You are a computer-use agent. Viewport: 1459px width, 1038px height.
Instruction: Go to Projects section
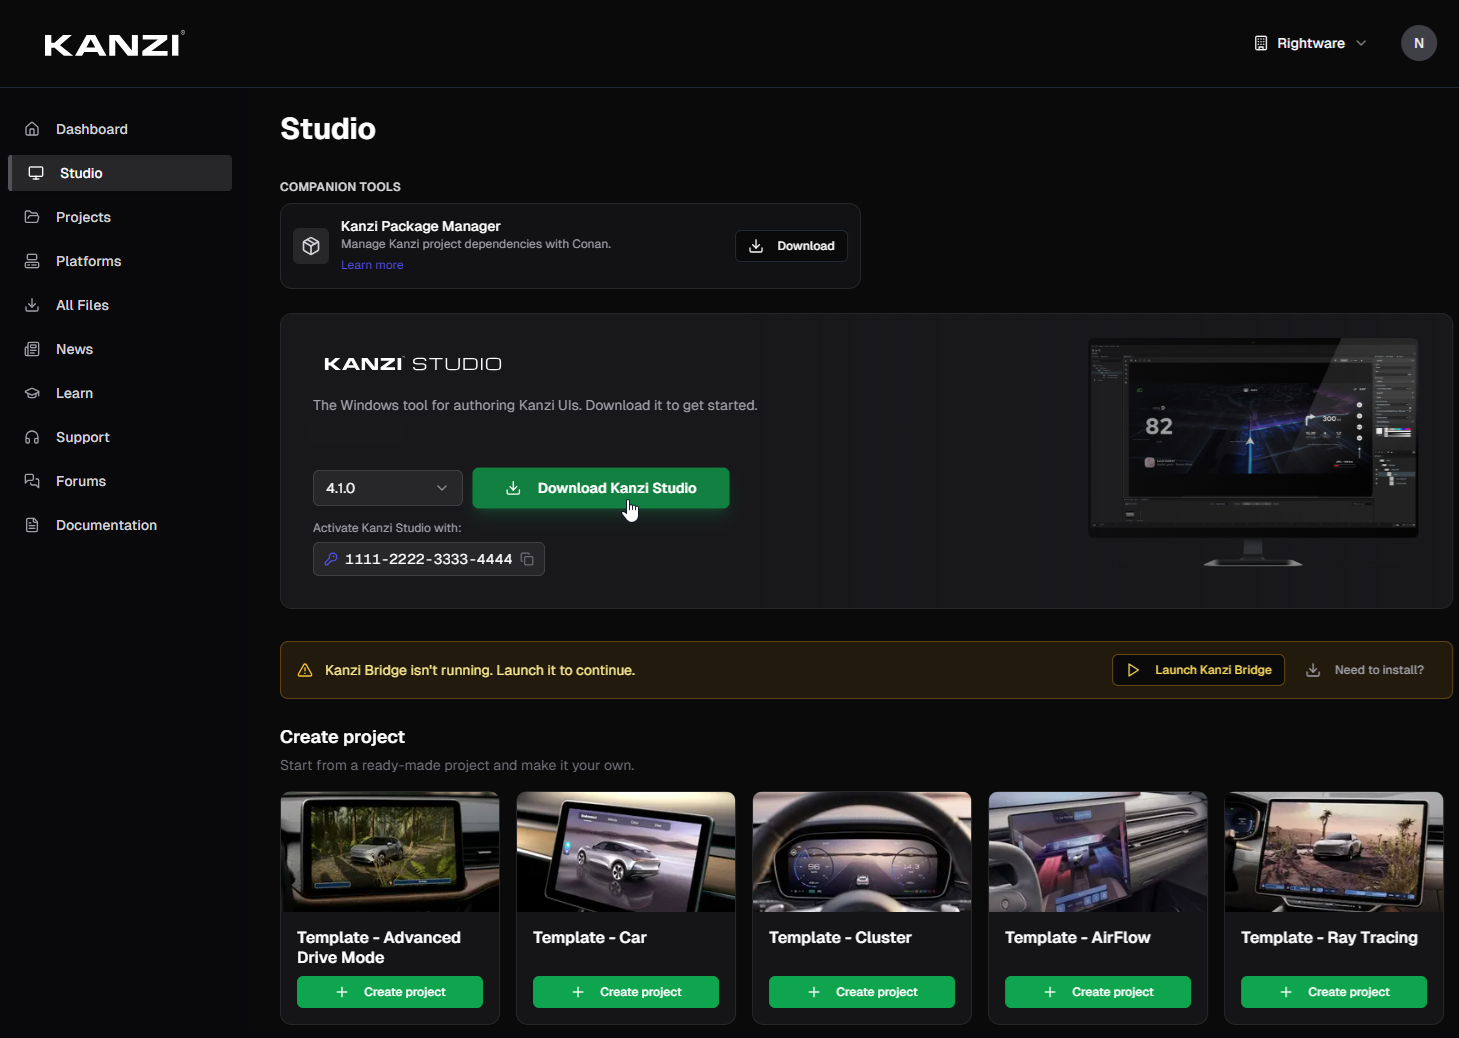120,217
